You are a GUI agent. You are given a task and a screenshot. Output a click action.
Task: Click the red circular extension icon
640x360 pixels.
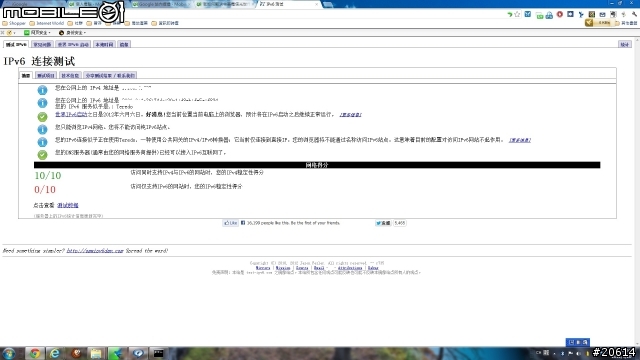pos(560,14)
